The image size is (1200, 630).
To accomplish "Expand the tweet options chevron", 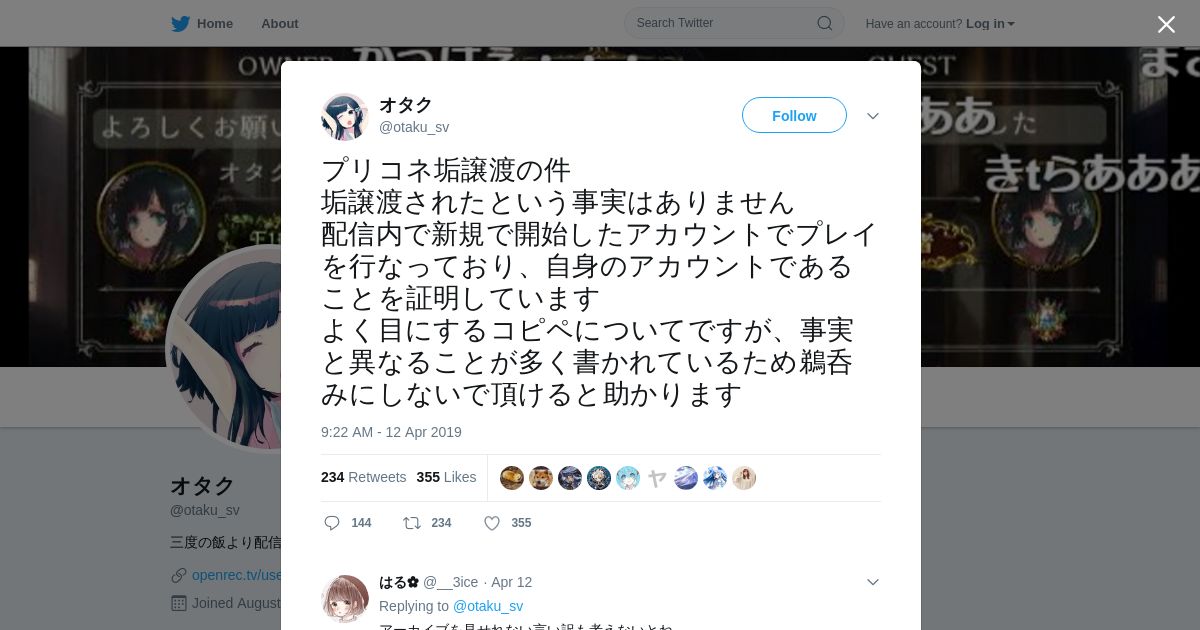I will (x=873, y=116).
